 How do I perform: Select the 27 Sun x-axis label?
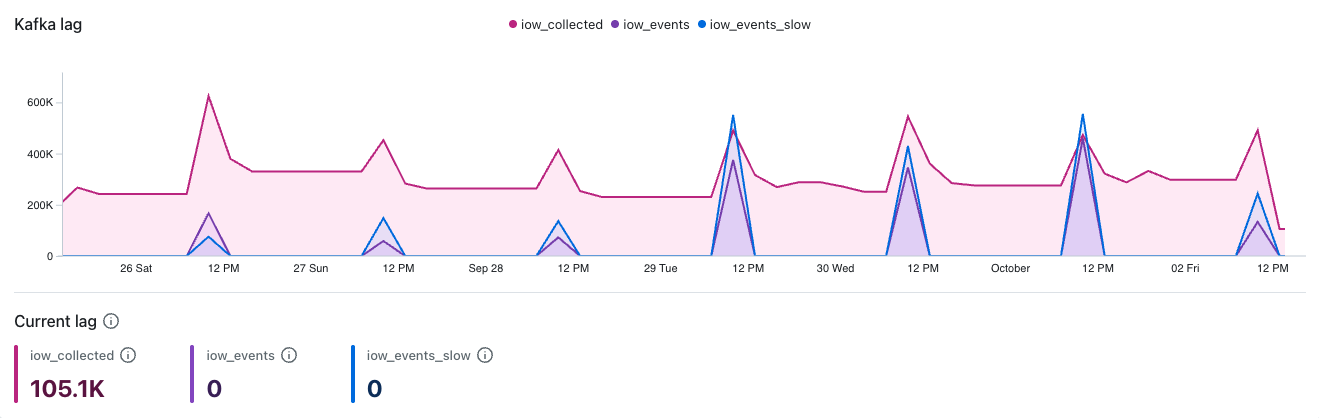[x=311, y=268]
